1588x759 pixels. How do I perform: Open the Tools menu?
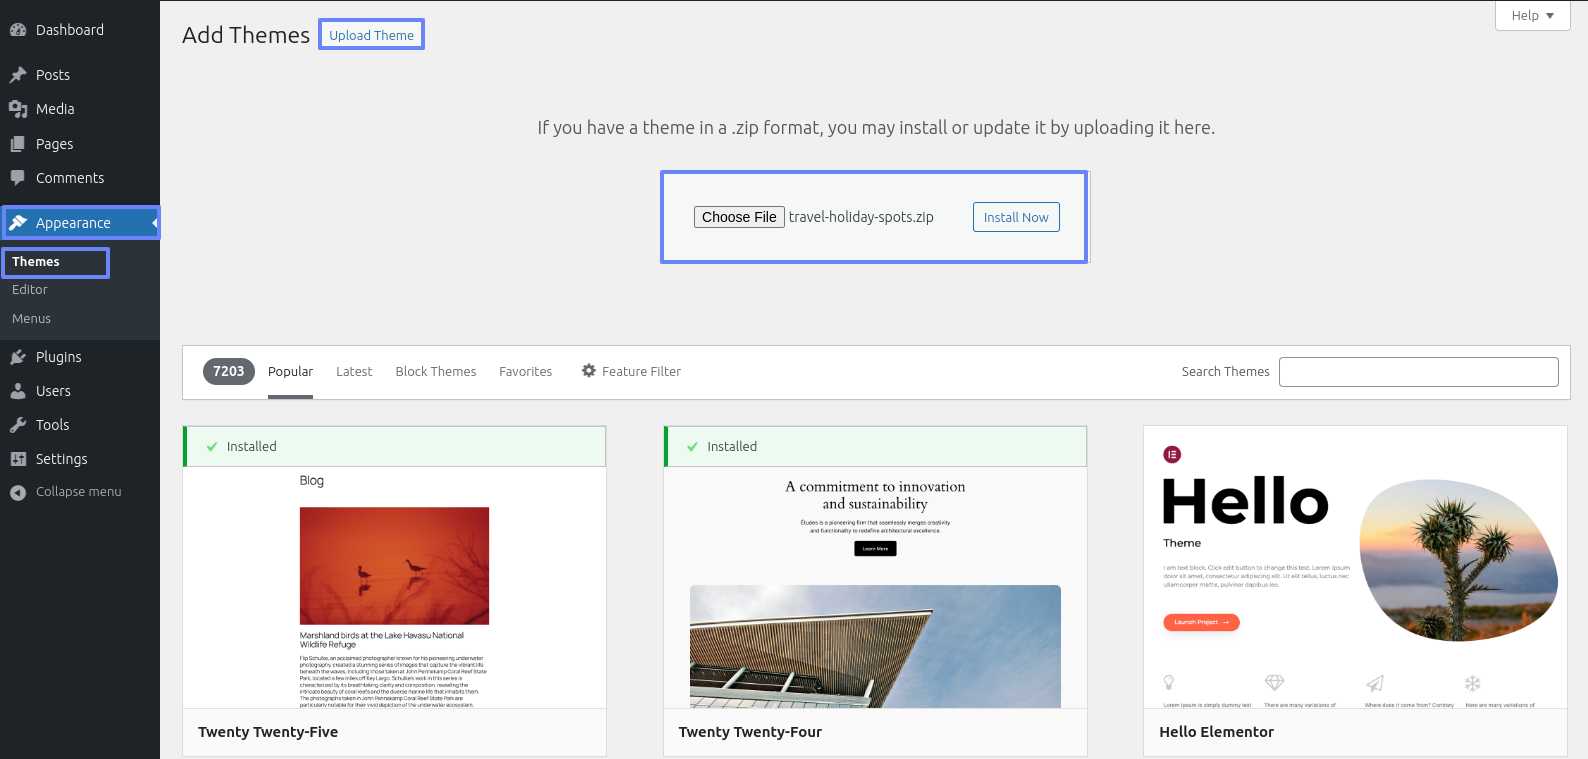click(80, 425)
